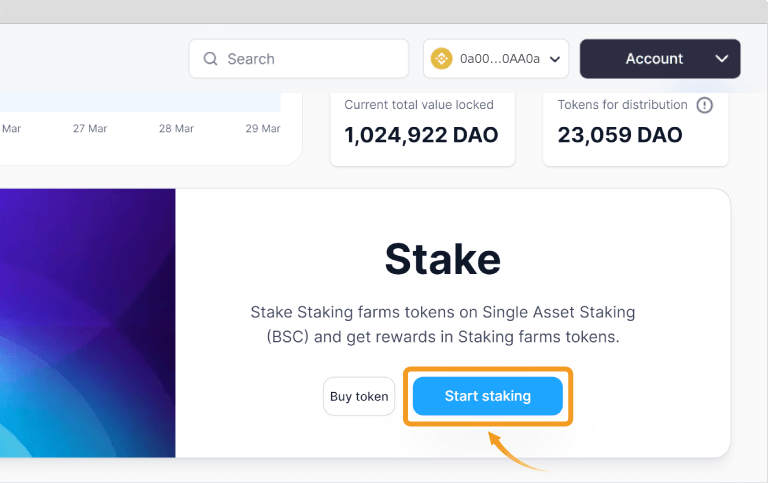This screenshot has height=483, width=768.
Task: Click the Stake heading
Action: [443, 259]
